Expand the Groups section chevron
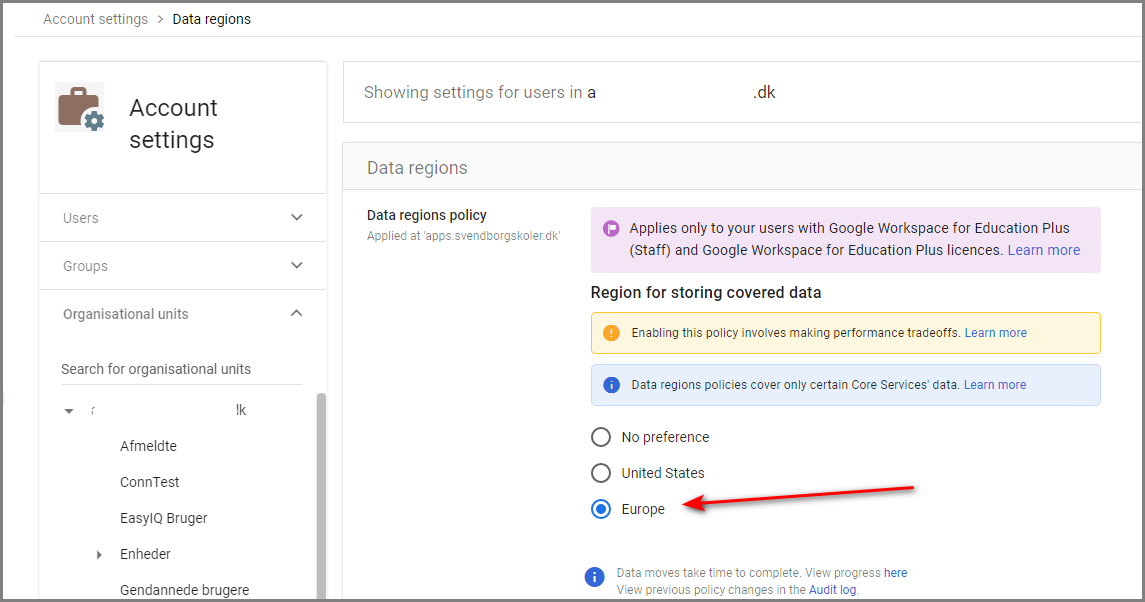 point(296,265)
